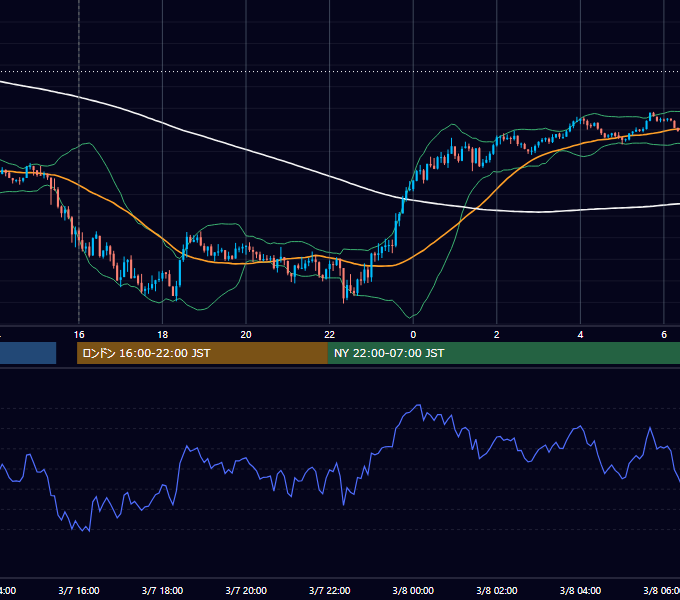680x600 pixels.
Task: Click the 18 hour label on price chart axis
Action: click(x=162, y=335)
